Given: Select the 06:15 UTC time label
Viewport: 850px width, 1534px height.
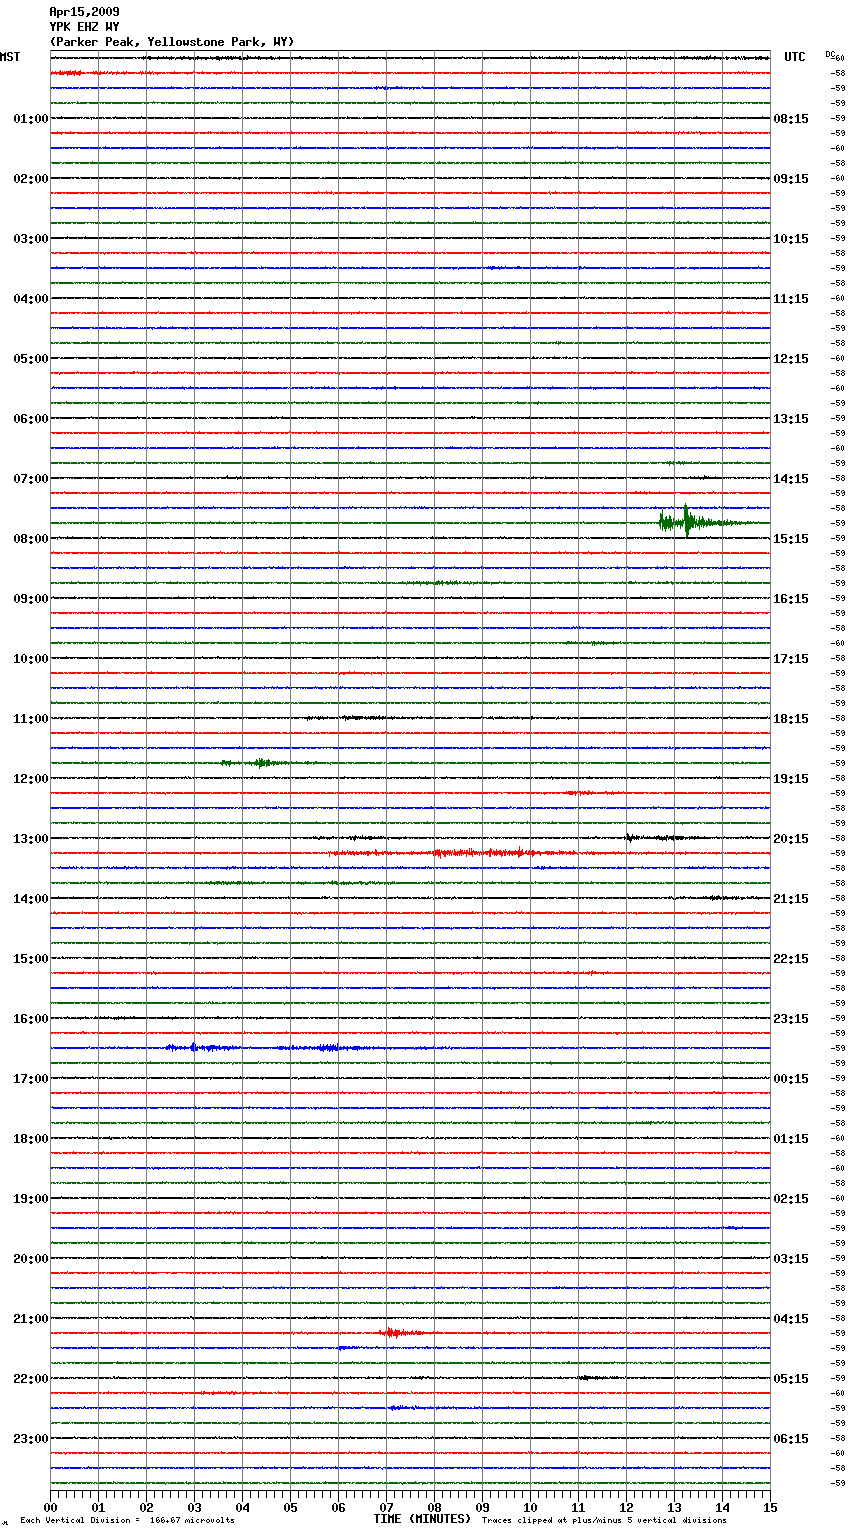Looking at the screenshot, I should click(x=791, y=1439).
